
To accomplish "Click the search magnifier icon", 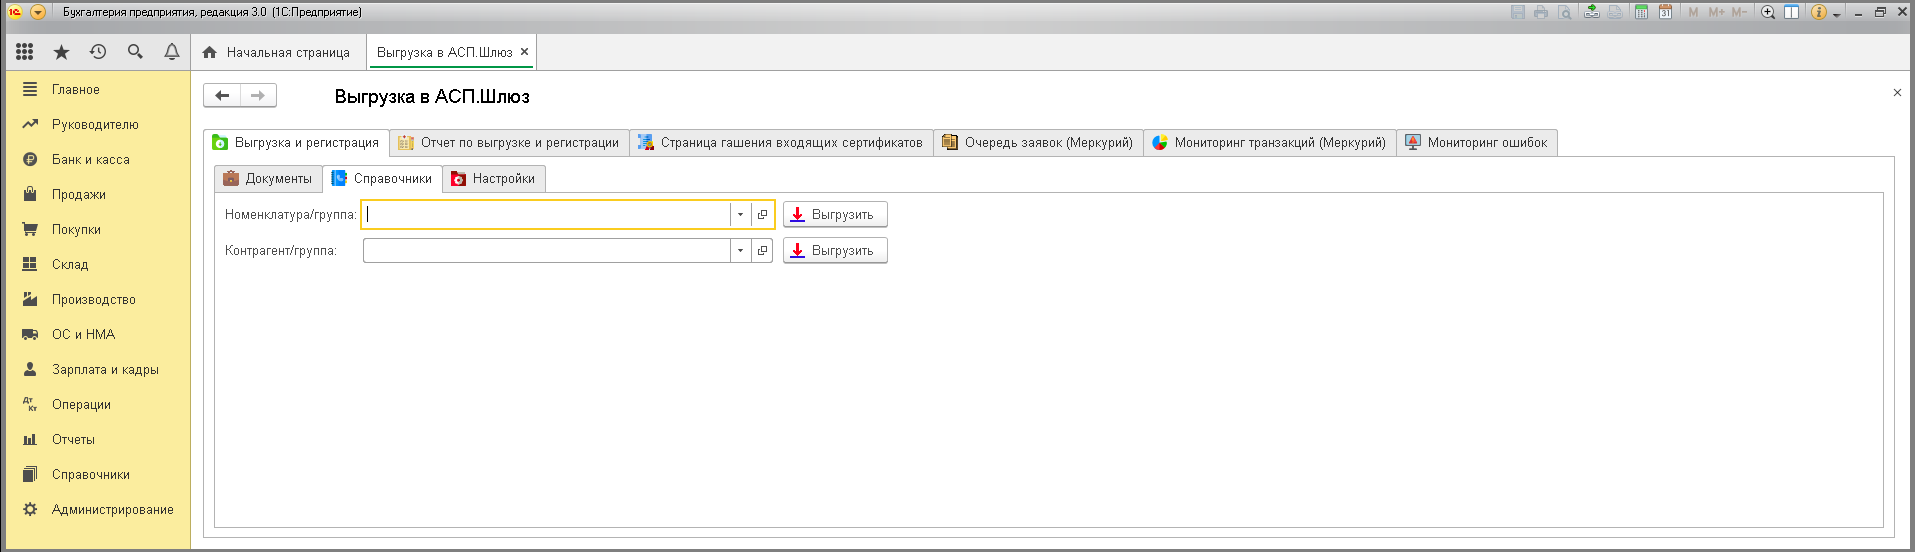I will point(135,52).
